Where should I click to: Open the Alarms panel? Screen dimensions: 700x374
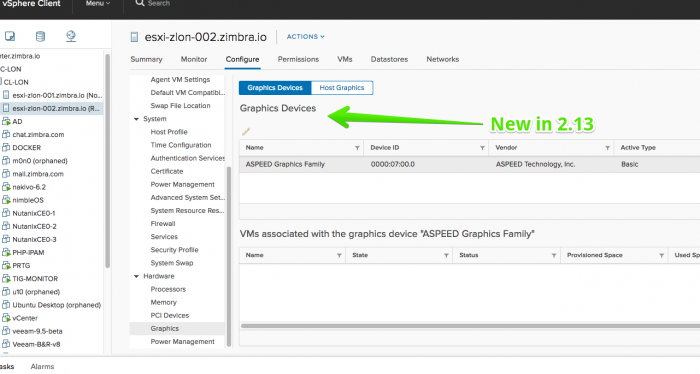(x=42, y=366)
